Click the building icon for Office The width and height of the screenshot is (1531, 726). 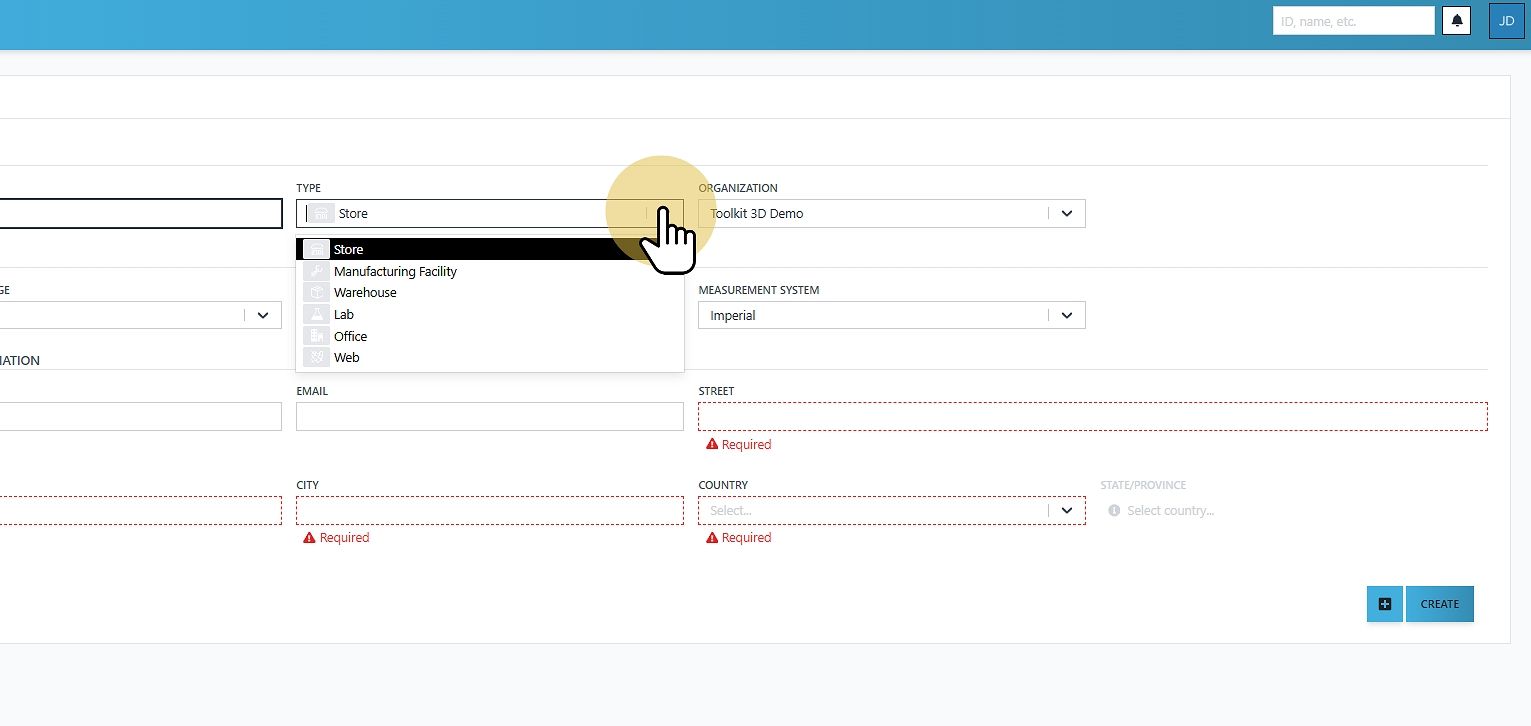point(316,336)
